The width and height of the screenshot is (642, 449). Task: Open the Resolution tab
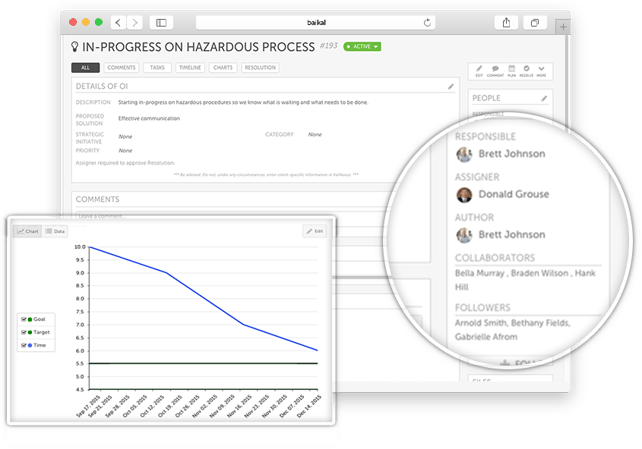click(260, 68)
